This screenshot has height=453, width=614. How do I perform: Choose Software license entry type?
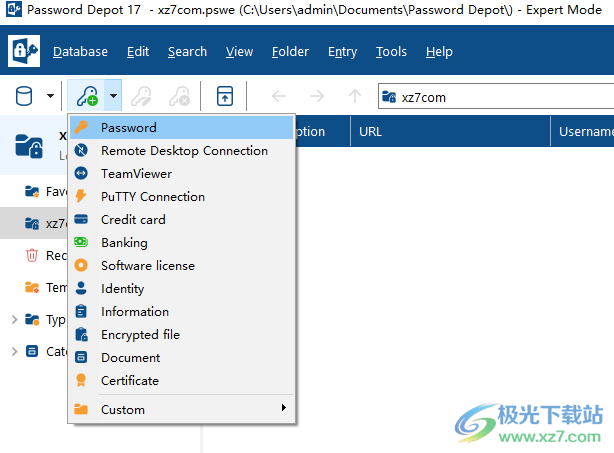click(182, 266)
